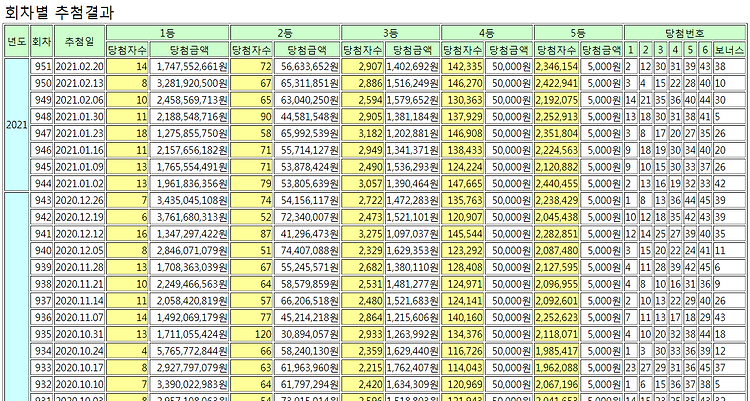This screenshot has height=401, width=750.
Task: Click second prize amount 63,040,250원
Action: pos(307,100)
